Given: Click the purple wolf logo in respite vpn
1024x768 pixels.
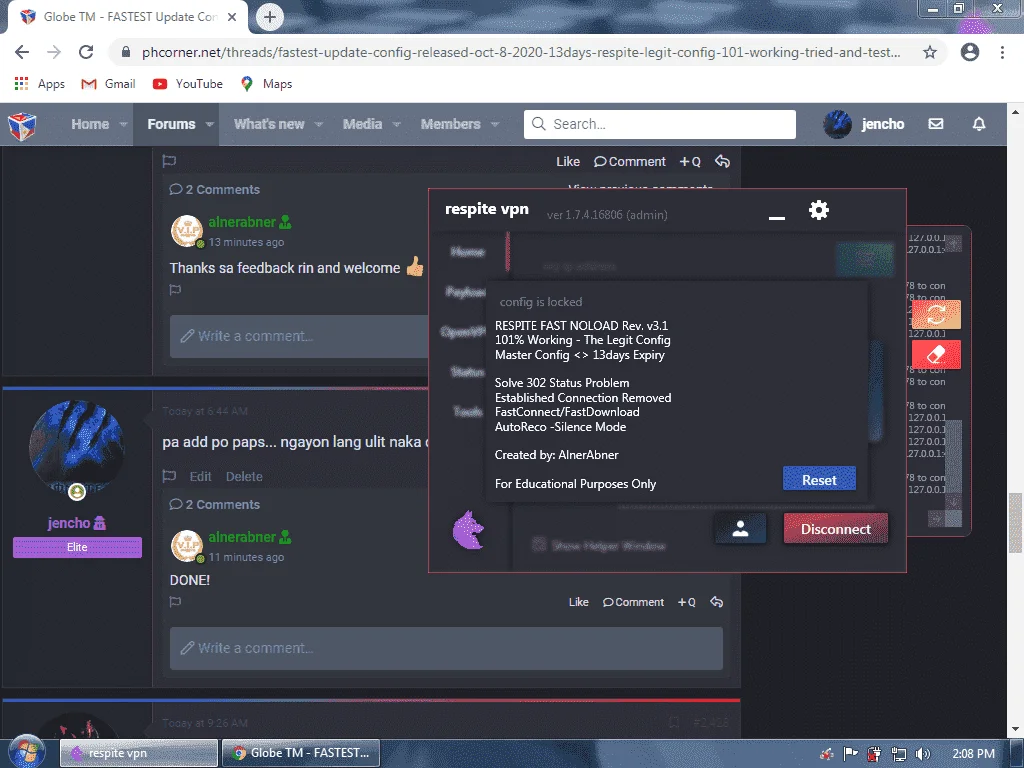Looking at the screenshot, I should 468,530.
